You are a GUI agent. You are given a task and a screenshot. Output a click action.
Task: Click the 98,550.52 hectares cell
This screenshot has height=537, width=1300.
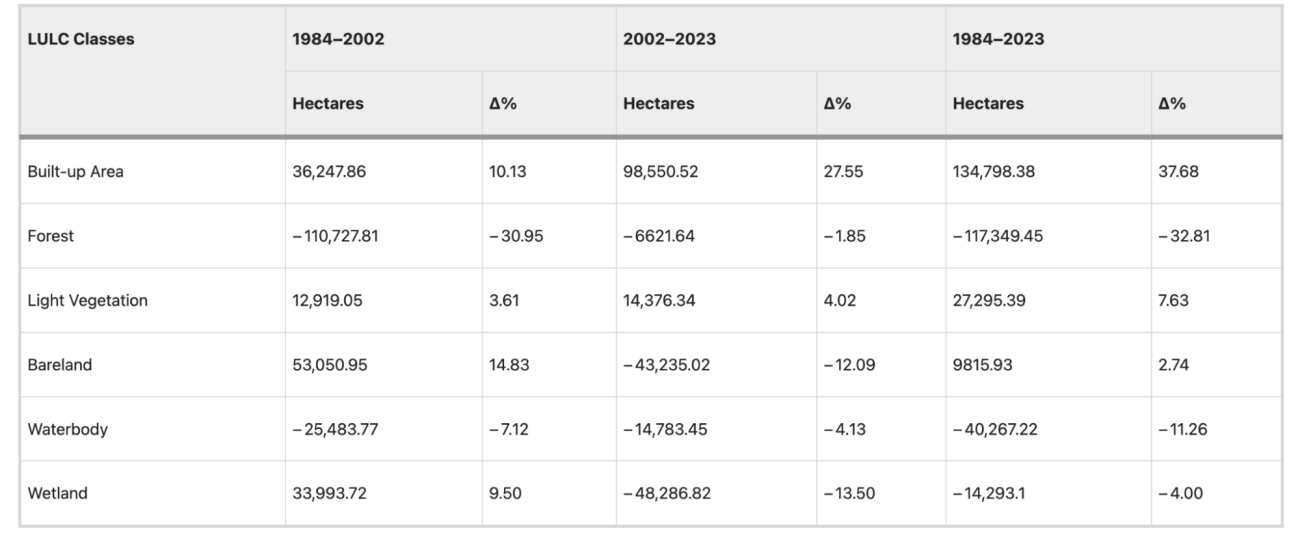[660, 171]
